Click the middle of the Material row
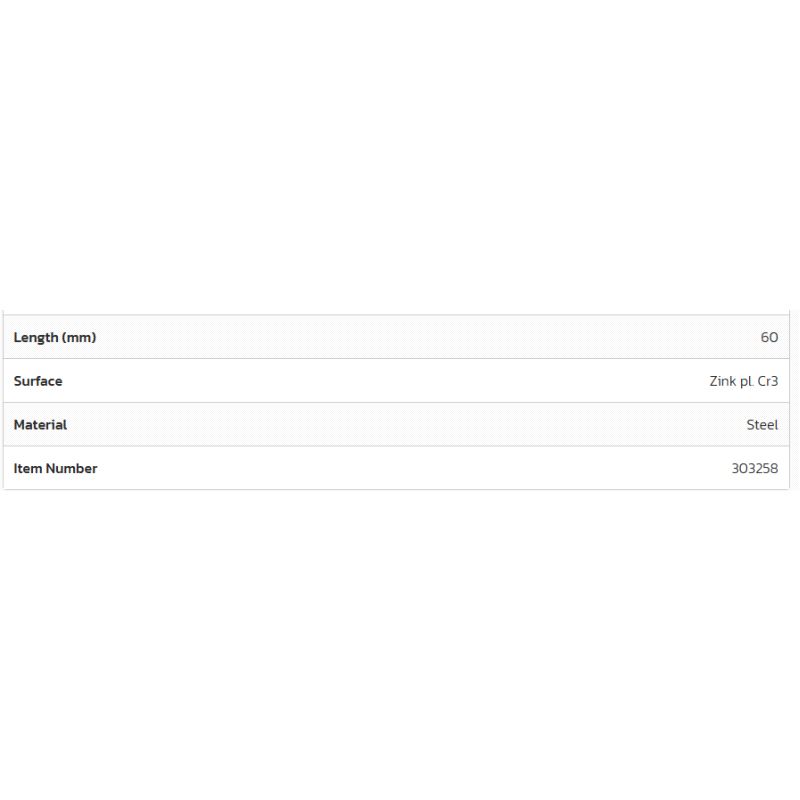This screenshot has width=800, height=800. pyautogui.click(x=396, y=425)
